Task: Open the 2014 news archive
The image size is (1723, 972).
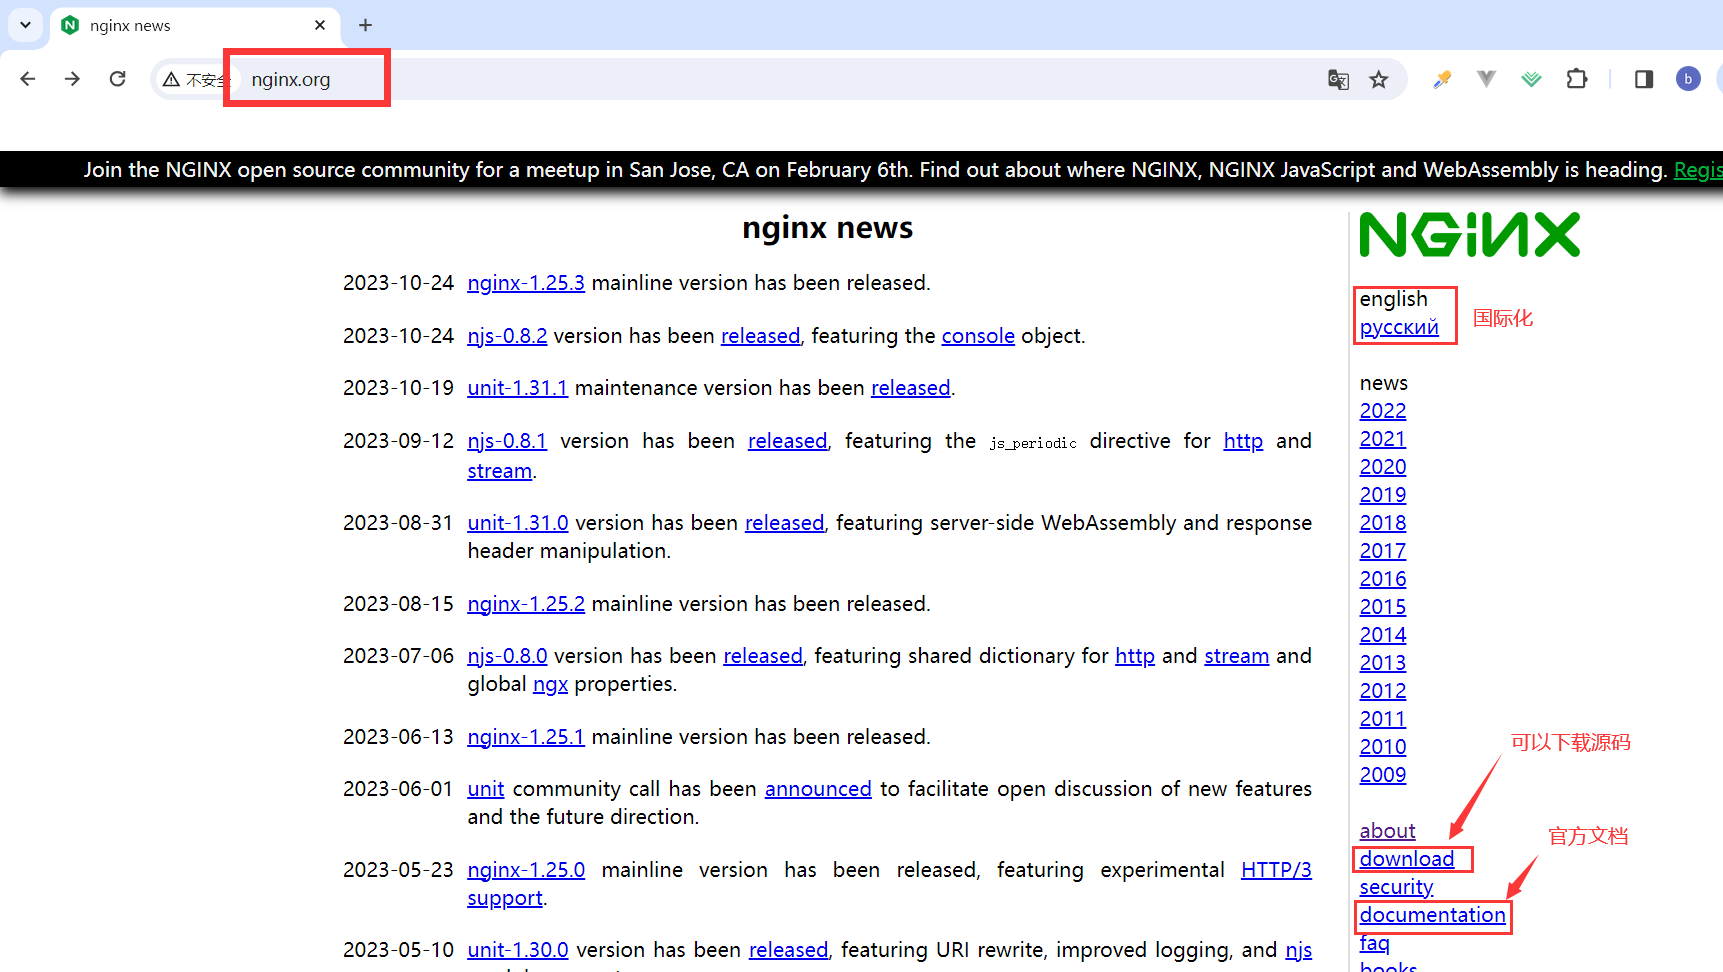Action: point(1383,635)
